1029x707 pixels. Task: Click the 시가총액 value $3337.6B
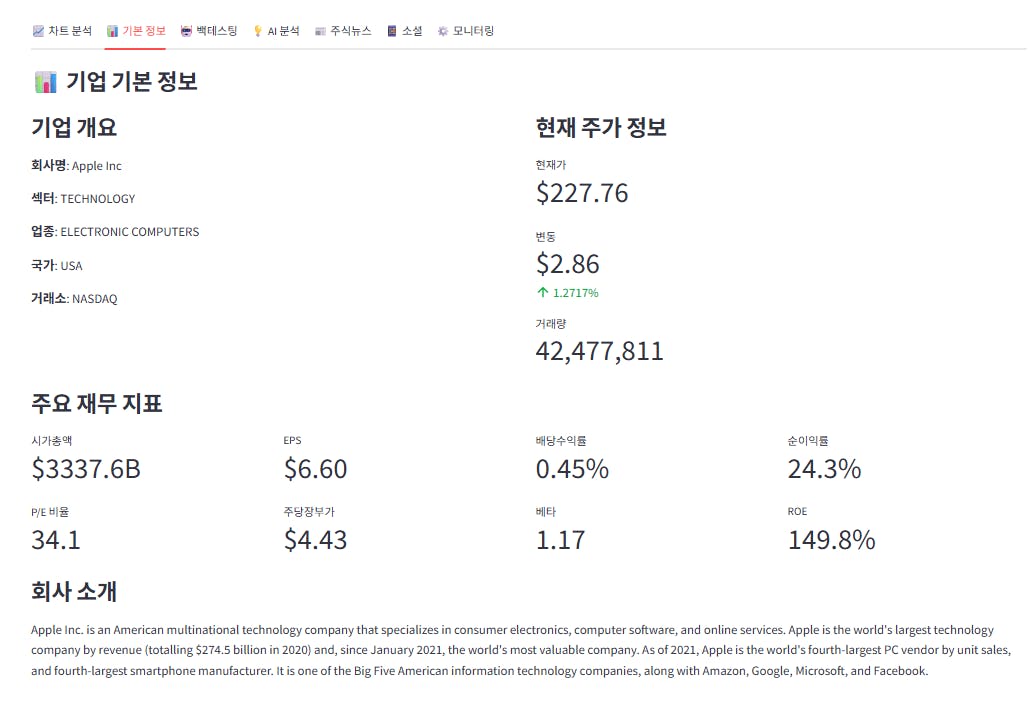click(86, 469)
